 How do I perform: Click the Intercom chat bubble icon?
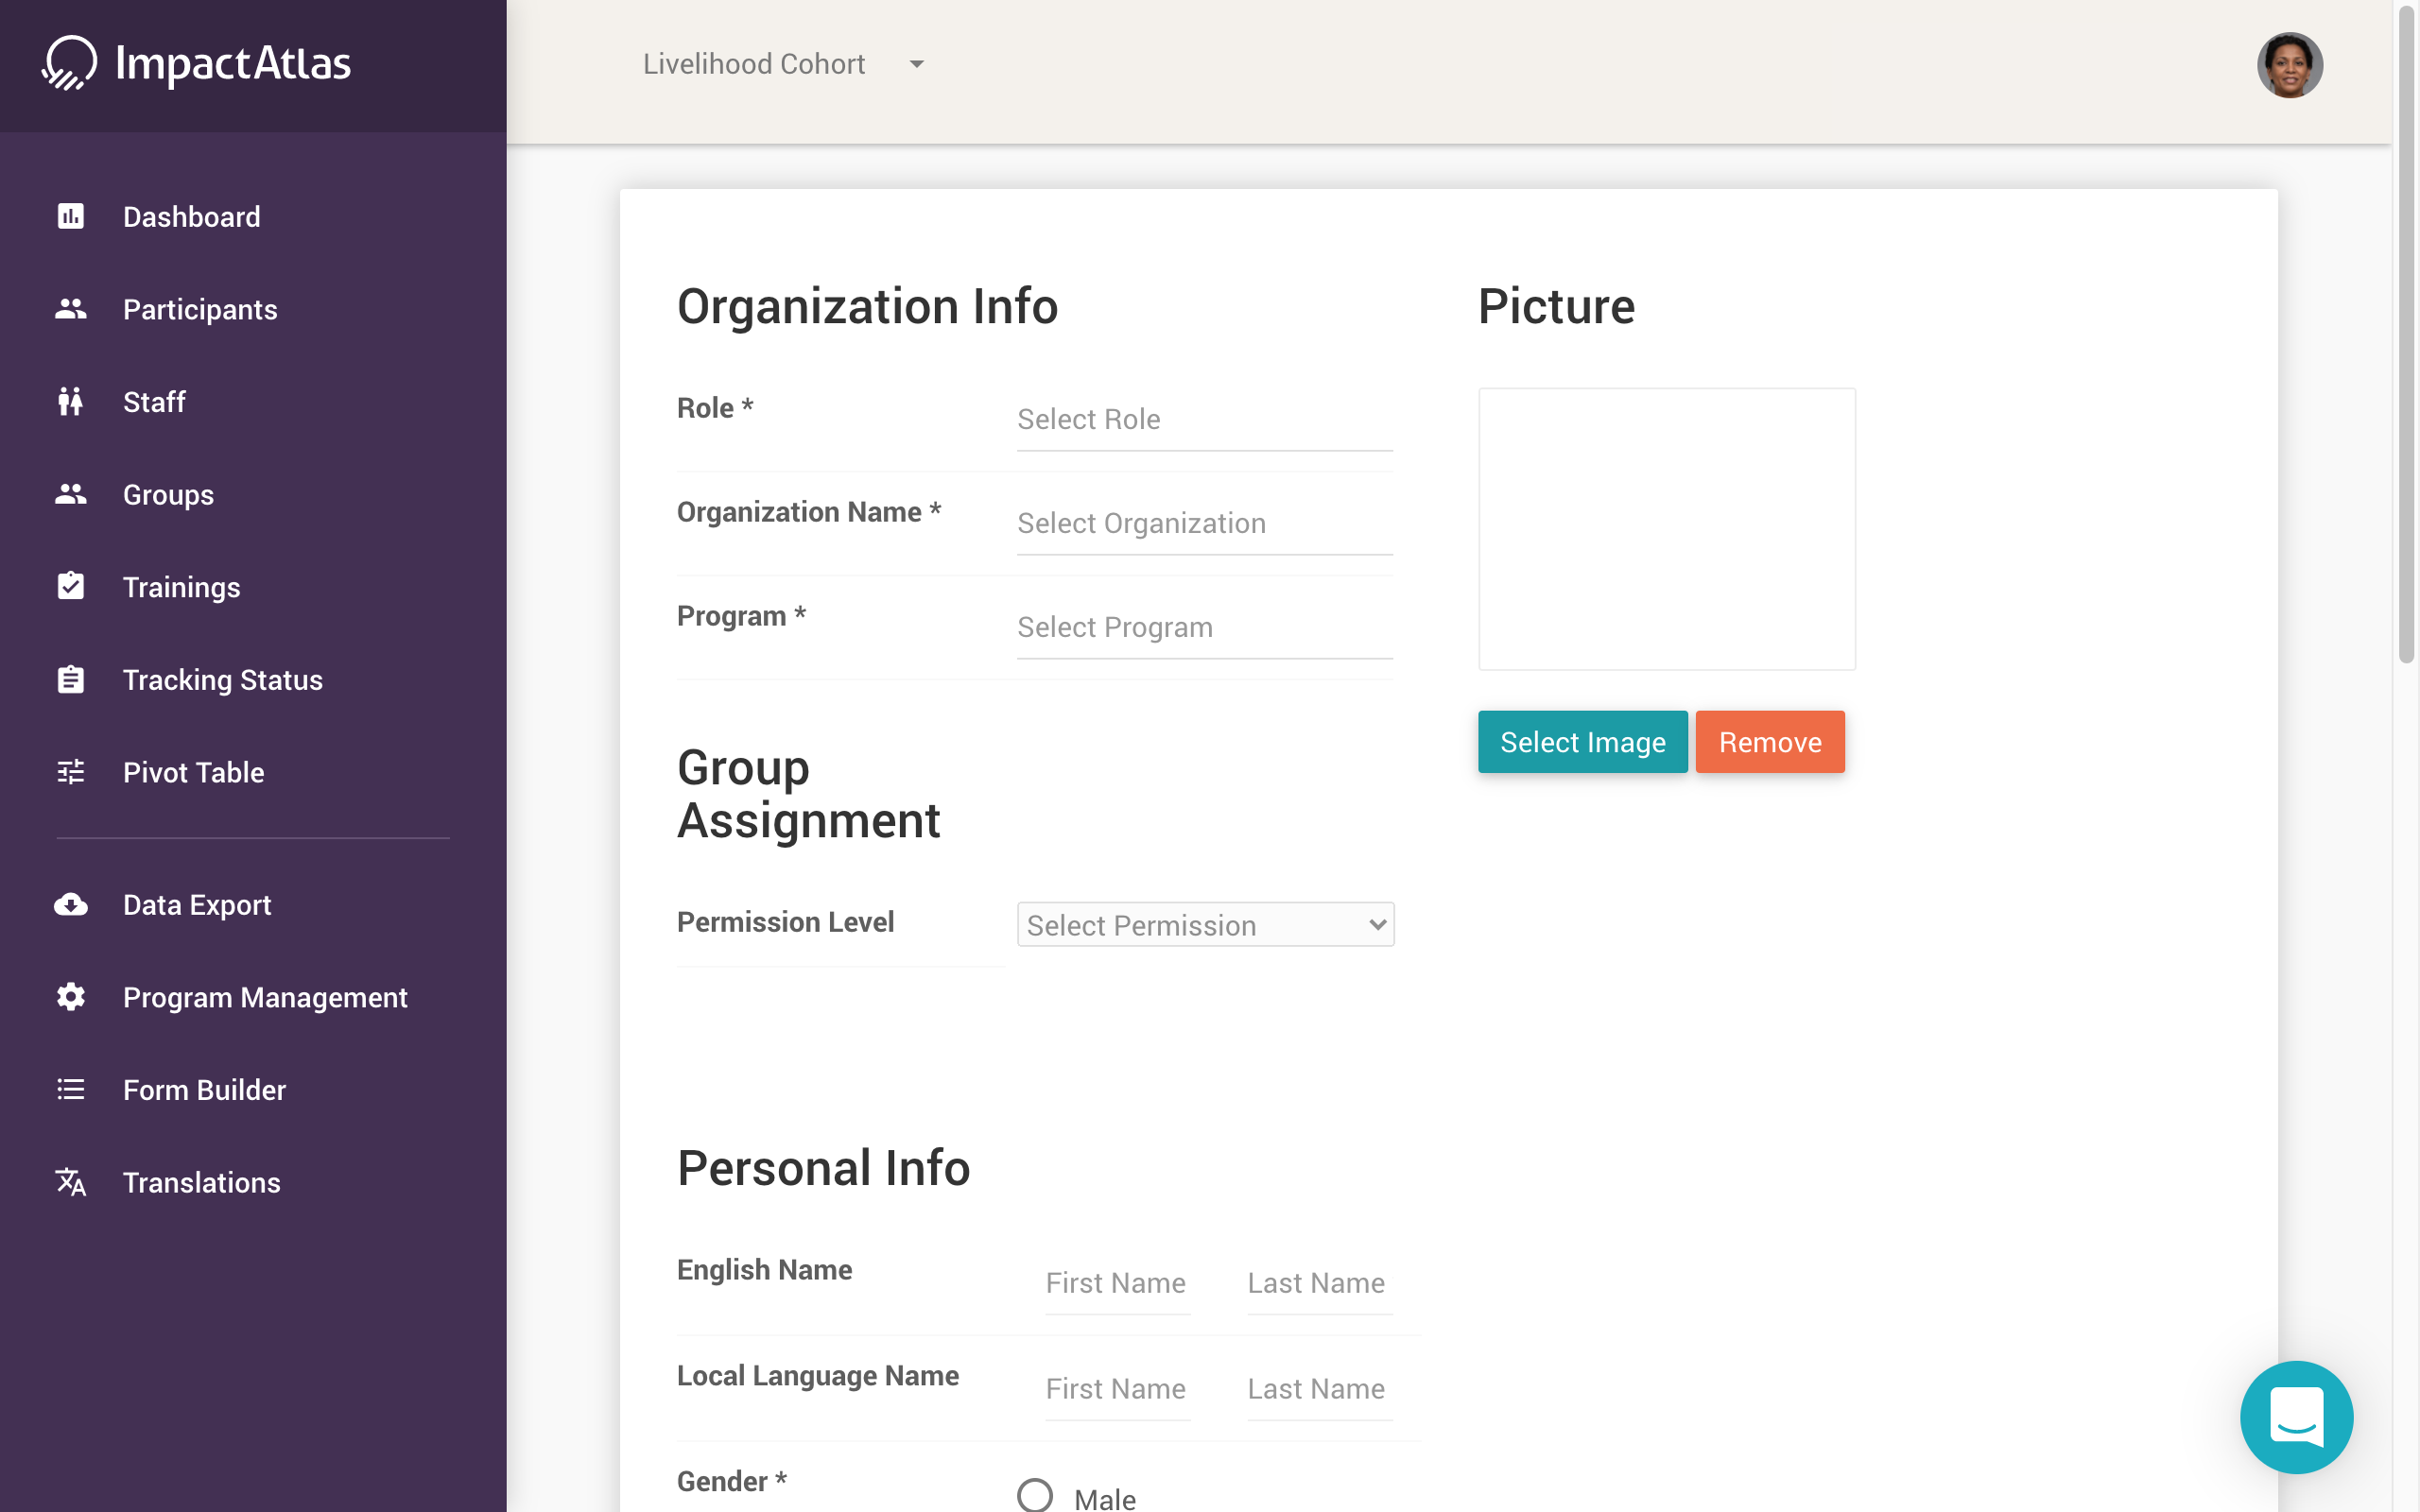click(2296, 1417)
